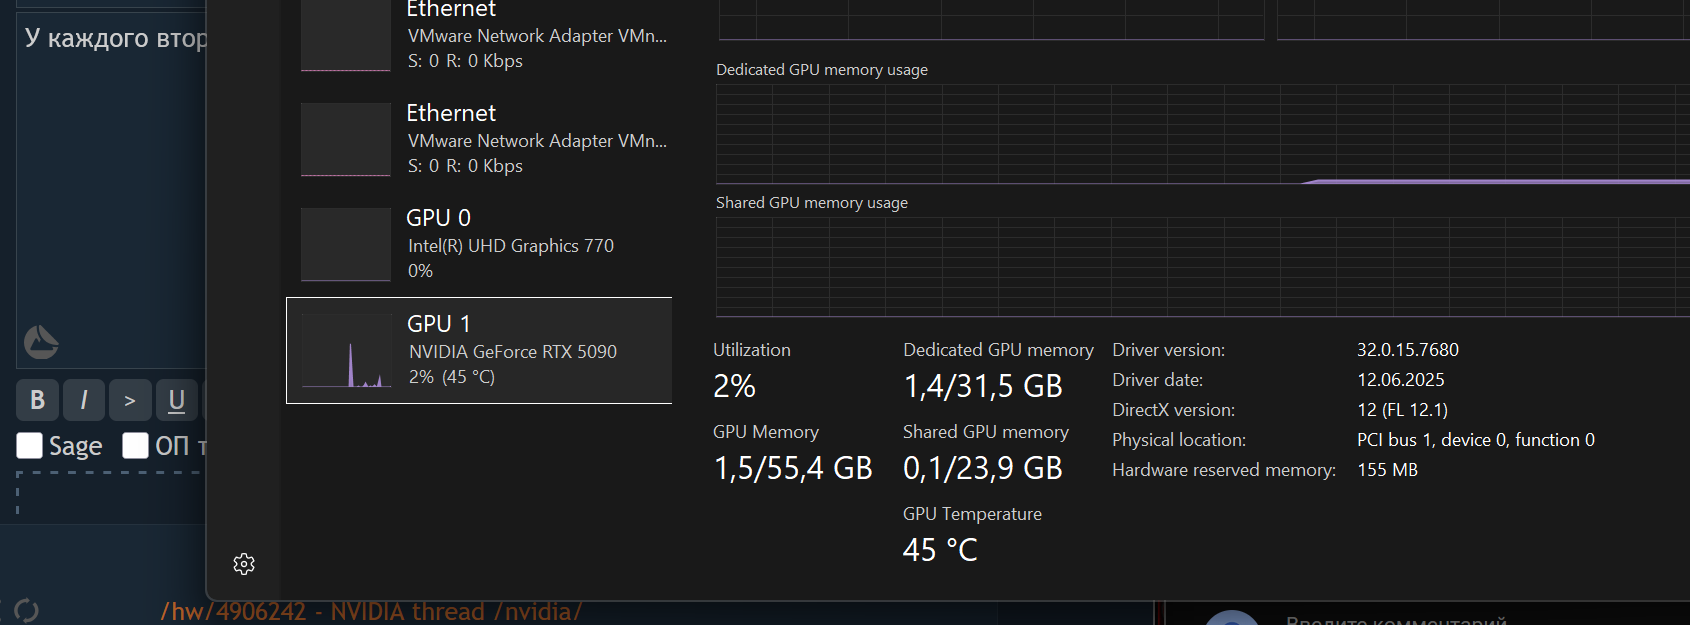Click the "Введите комментарий" comment field
The width and height of the screenshot is (1690, 625).
tap(1396, 619)
